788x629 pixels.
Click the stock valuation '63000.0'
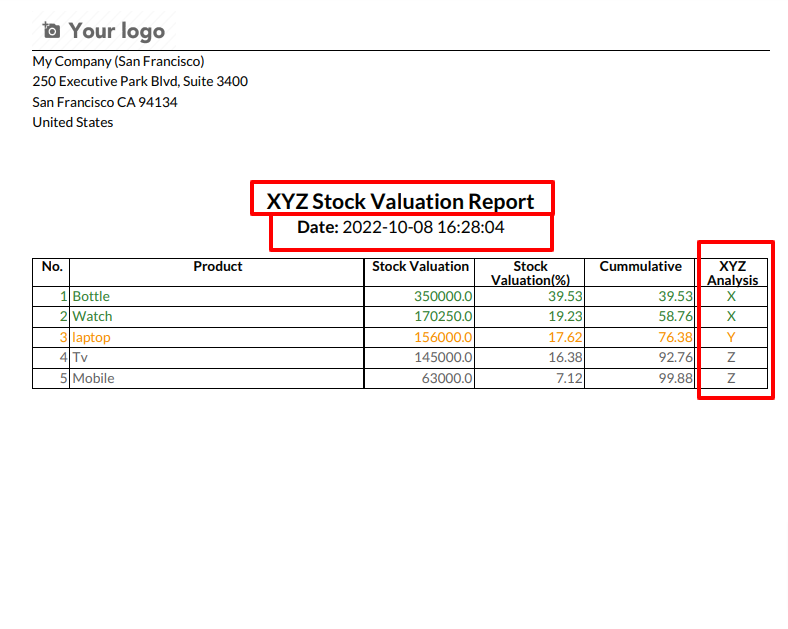tap(447, 378)
